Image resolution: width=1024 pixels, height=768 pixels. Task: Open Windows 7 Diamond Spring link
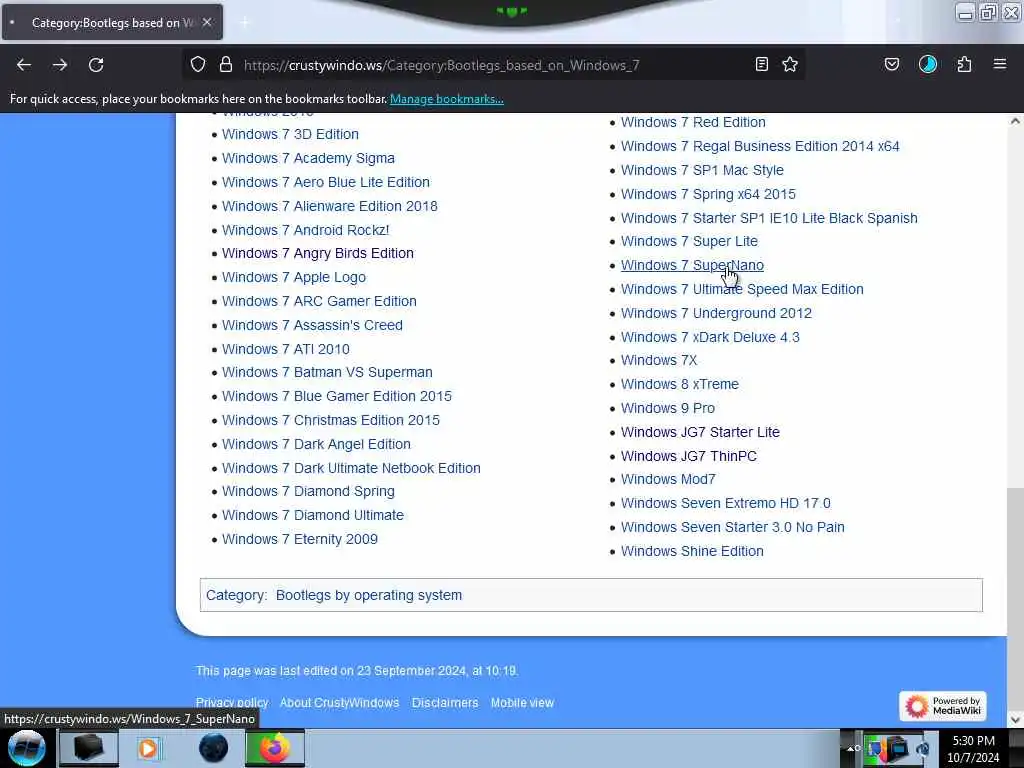pyautogui.click(x=308, y=492)
